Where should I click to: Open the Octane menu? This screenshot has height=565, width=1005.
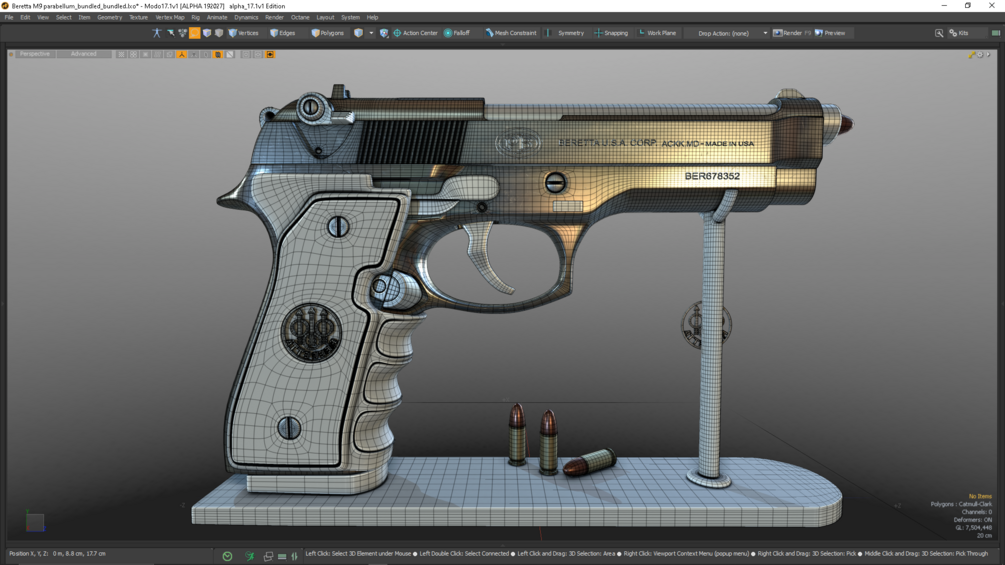pos(300,17)
